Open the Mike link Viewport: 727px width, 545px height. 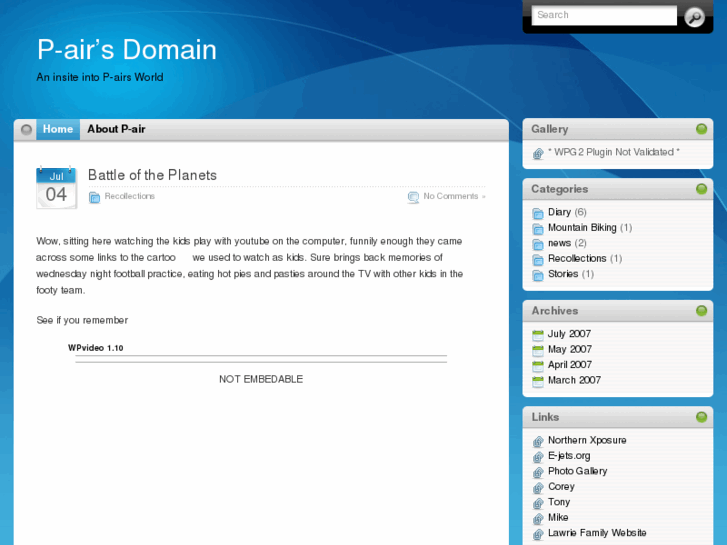(x=558, y=517)
